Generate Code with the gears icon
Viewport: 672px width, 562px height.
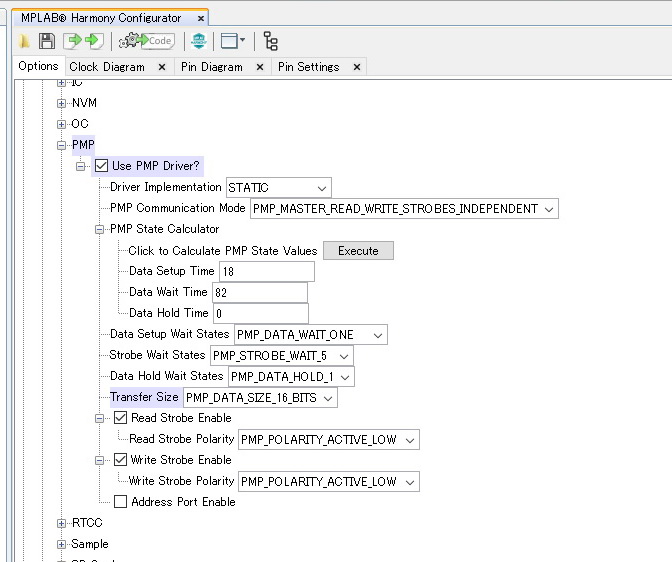[x=147, y=41]
